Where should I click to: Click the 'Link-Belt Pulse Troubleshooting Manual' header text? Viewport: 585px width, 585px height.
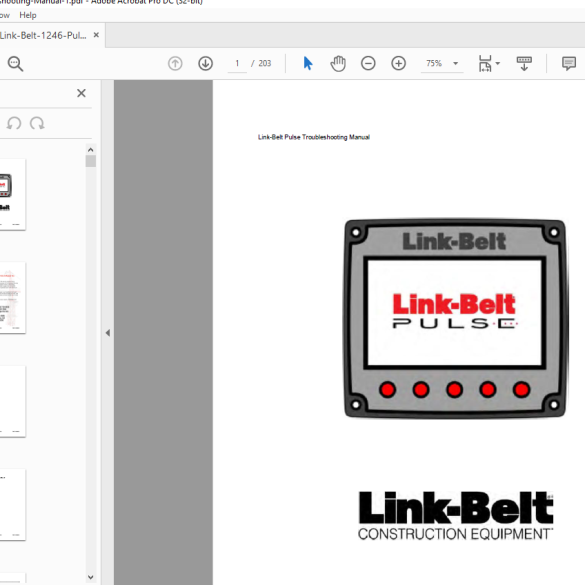coord(314,137)
